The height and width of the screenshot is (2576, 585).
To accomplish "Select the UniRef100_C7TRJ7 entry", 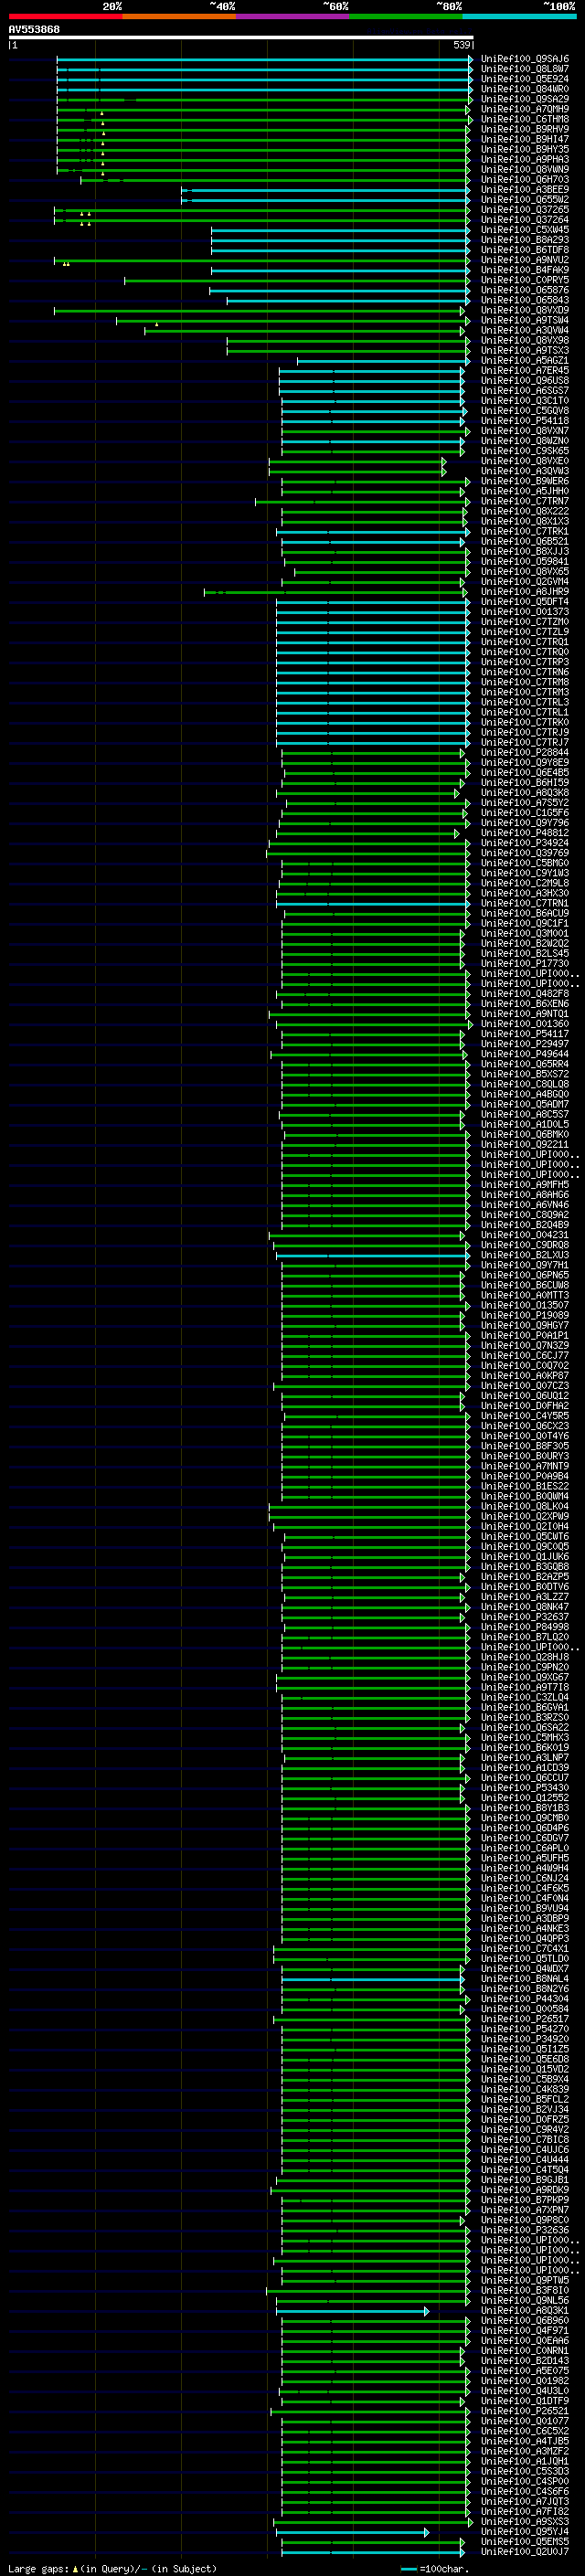I will [525, 743].
